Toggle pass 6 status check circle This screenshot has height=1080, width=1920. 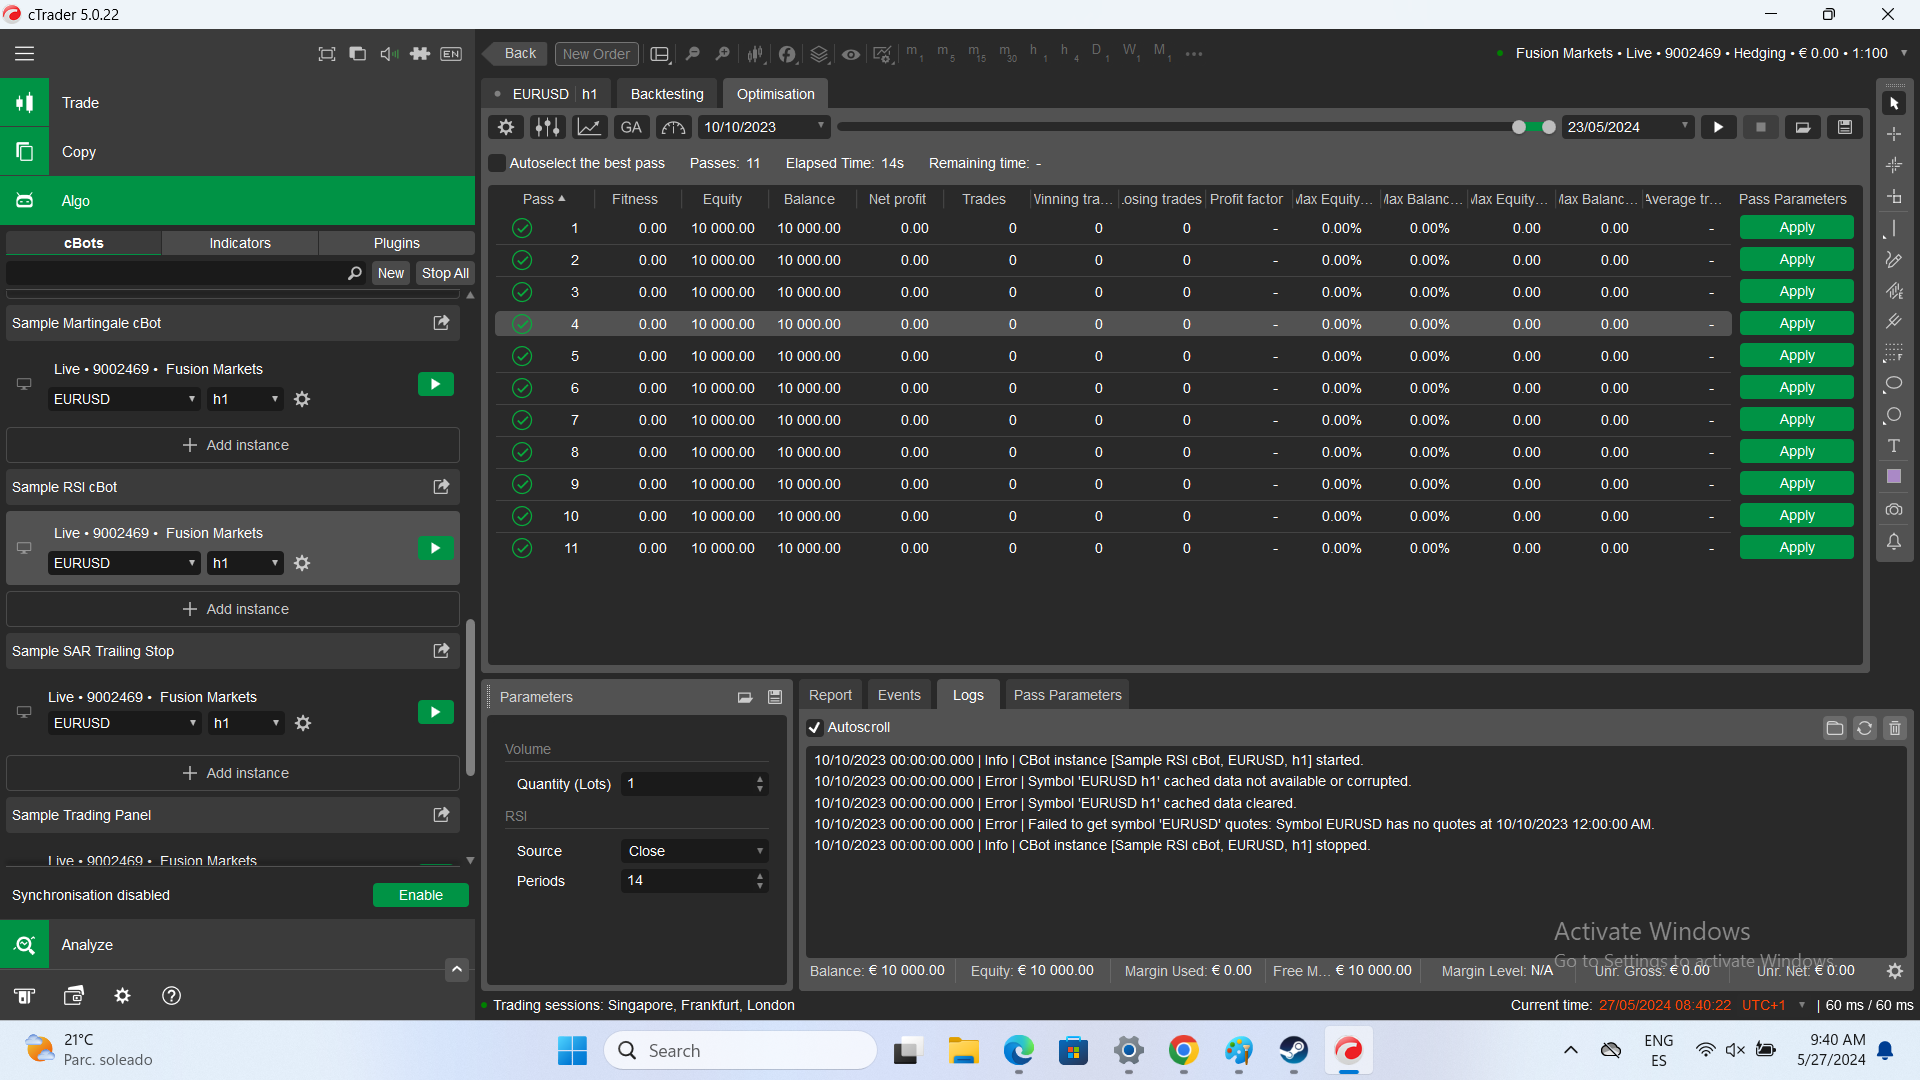[x=522, y=388]
